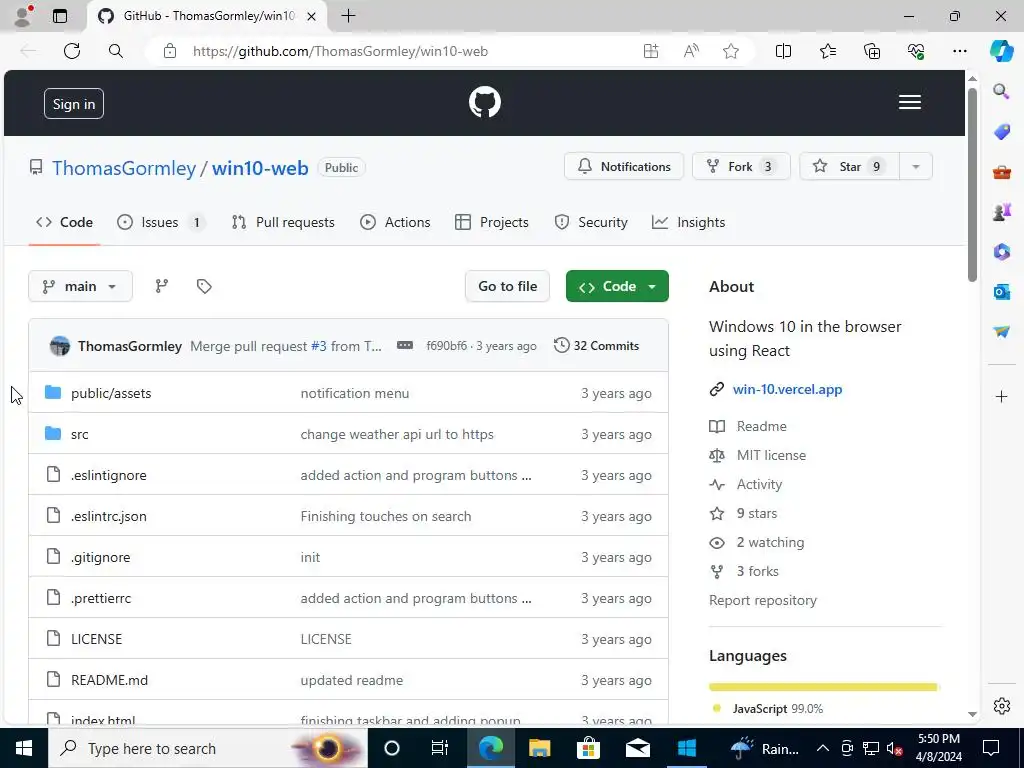Expand the Star lists dropdown arrow
The width and height of the screenshot is (1024, 768).
tap(916, 167)
